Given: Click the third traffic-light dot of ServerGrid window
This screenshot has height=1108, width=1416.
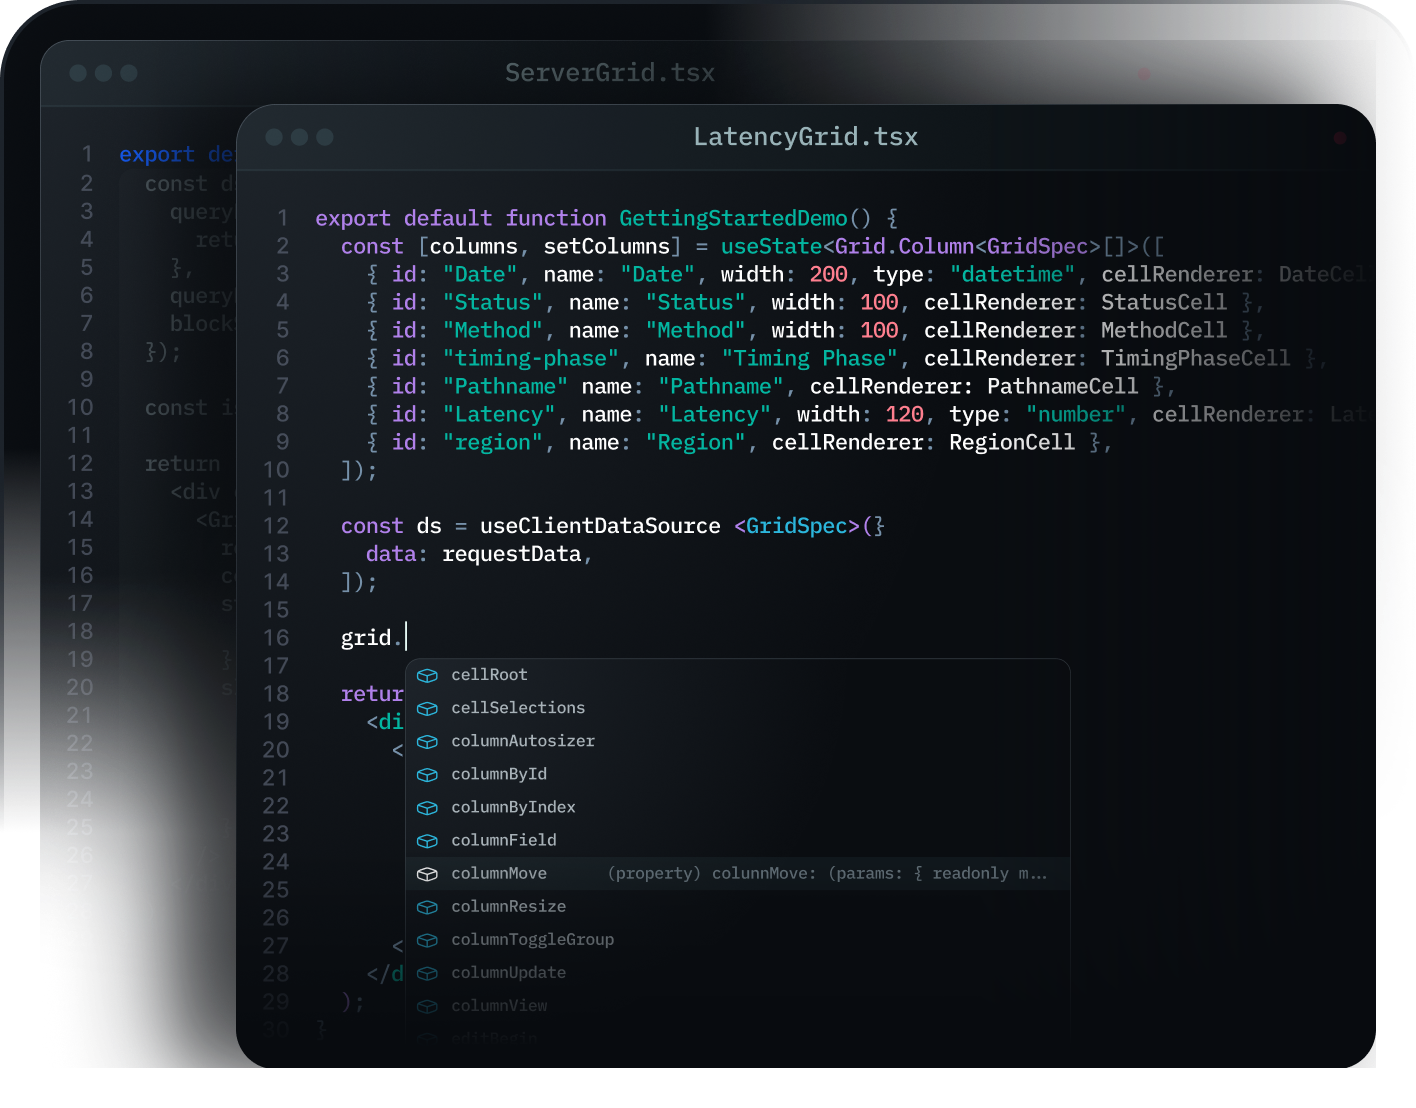Looking at the screenshot, I should click(129, 73).
